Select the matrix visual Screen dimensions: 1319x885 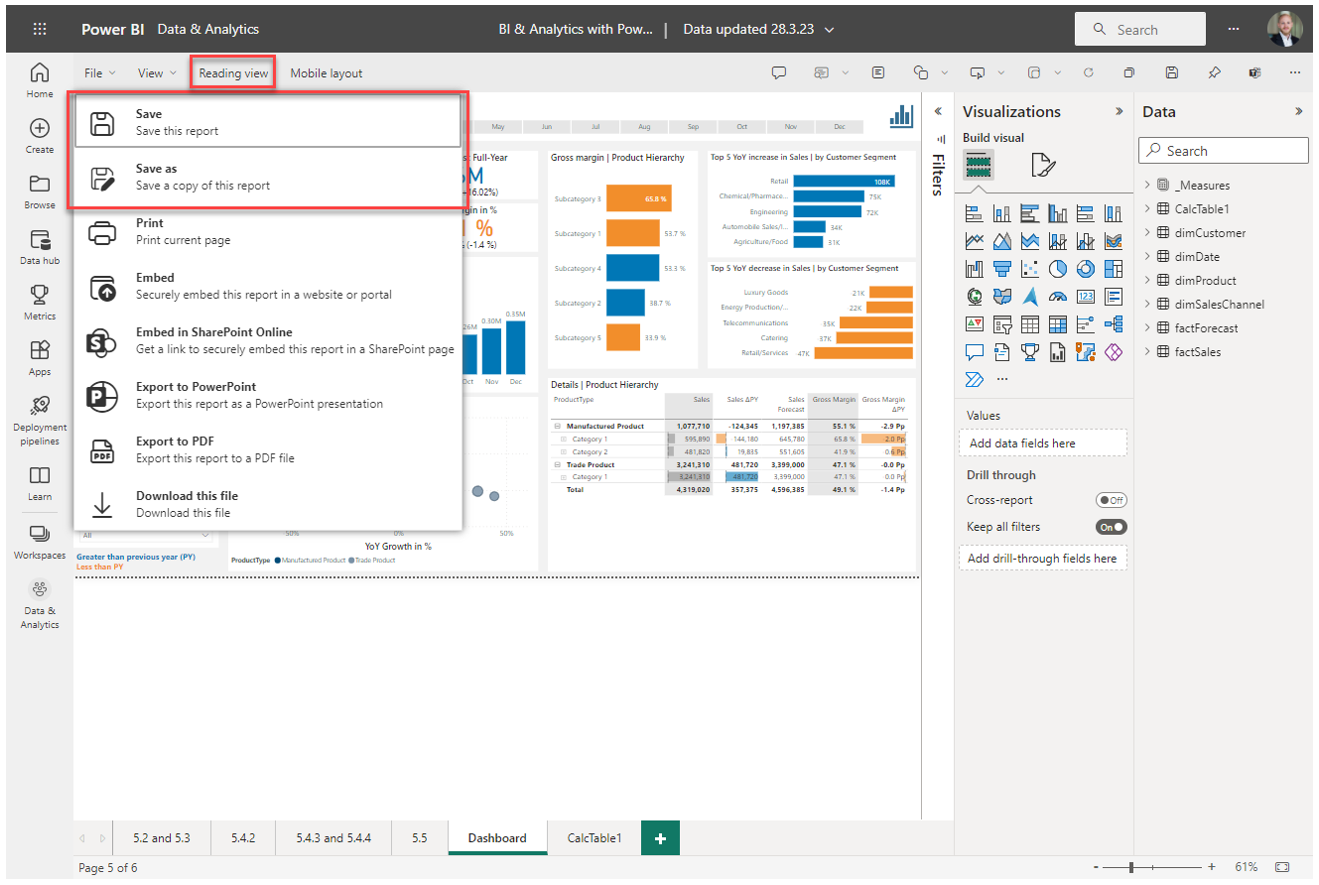[x=1058, y=324]
